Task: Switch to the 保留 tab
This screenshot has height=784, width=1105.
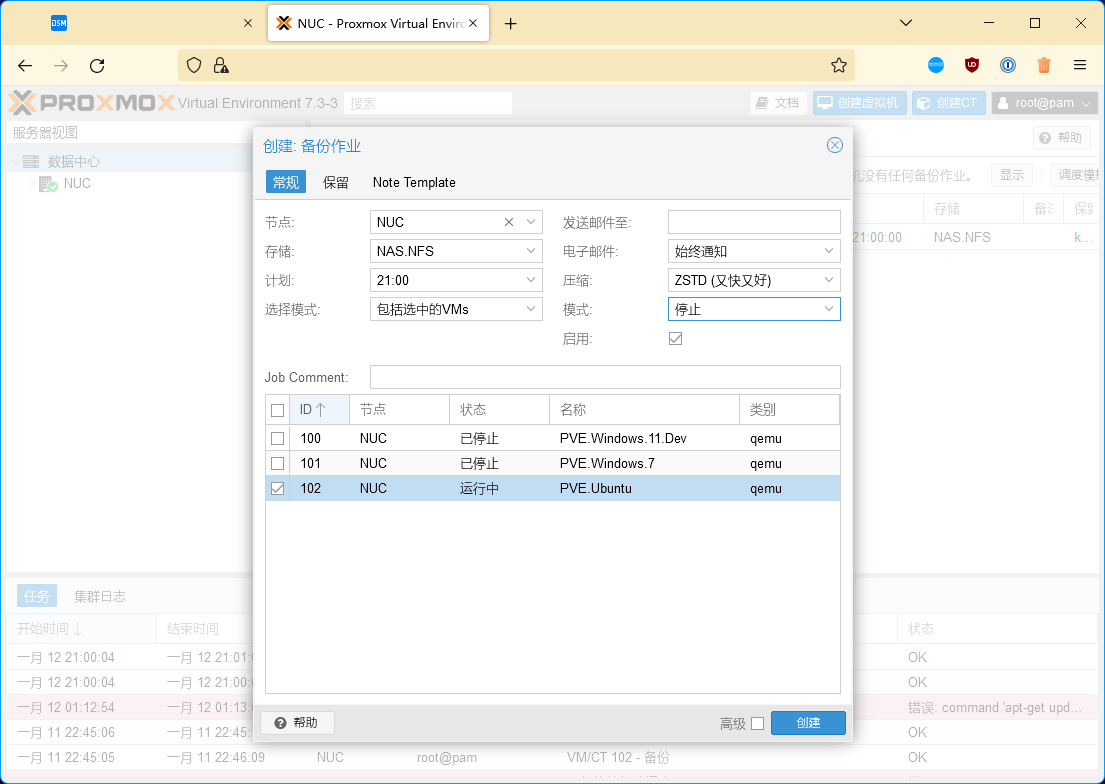Action: click(336, 182)
